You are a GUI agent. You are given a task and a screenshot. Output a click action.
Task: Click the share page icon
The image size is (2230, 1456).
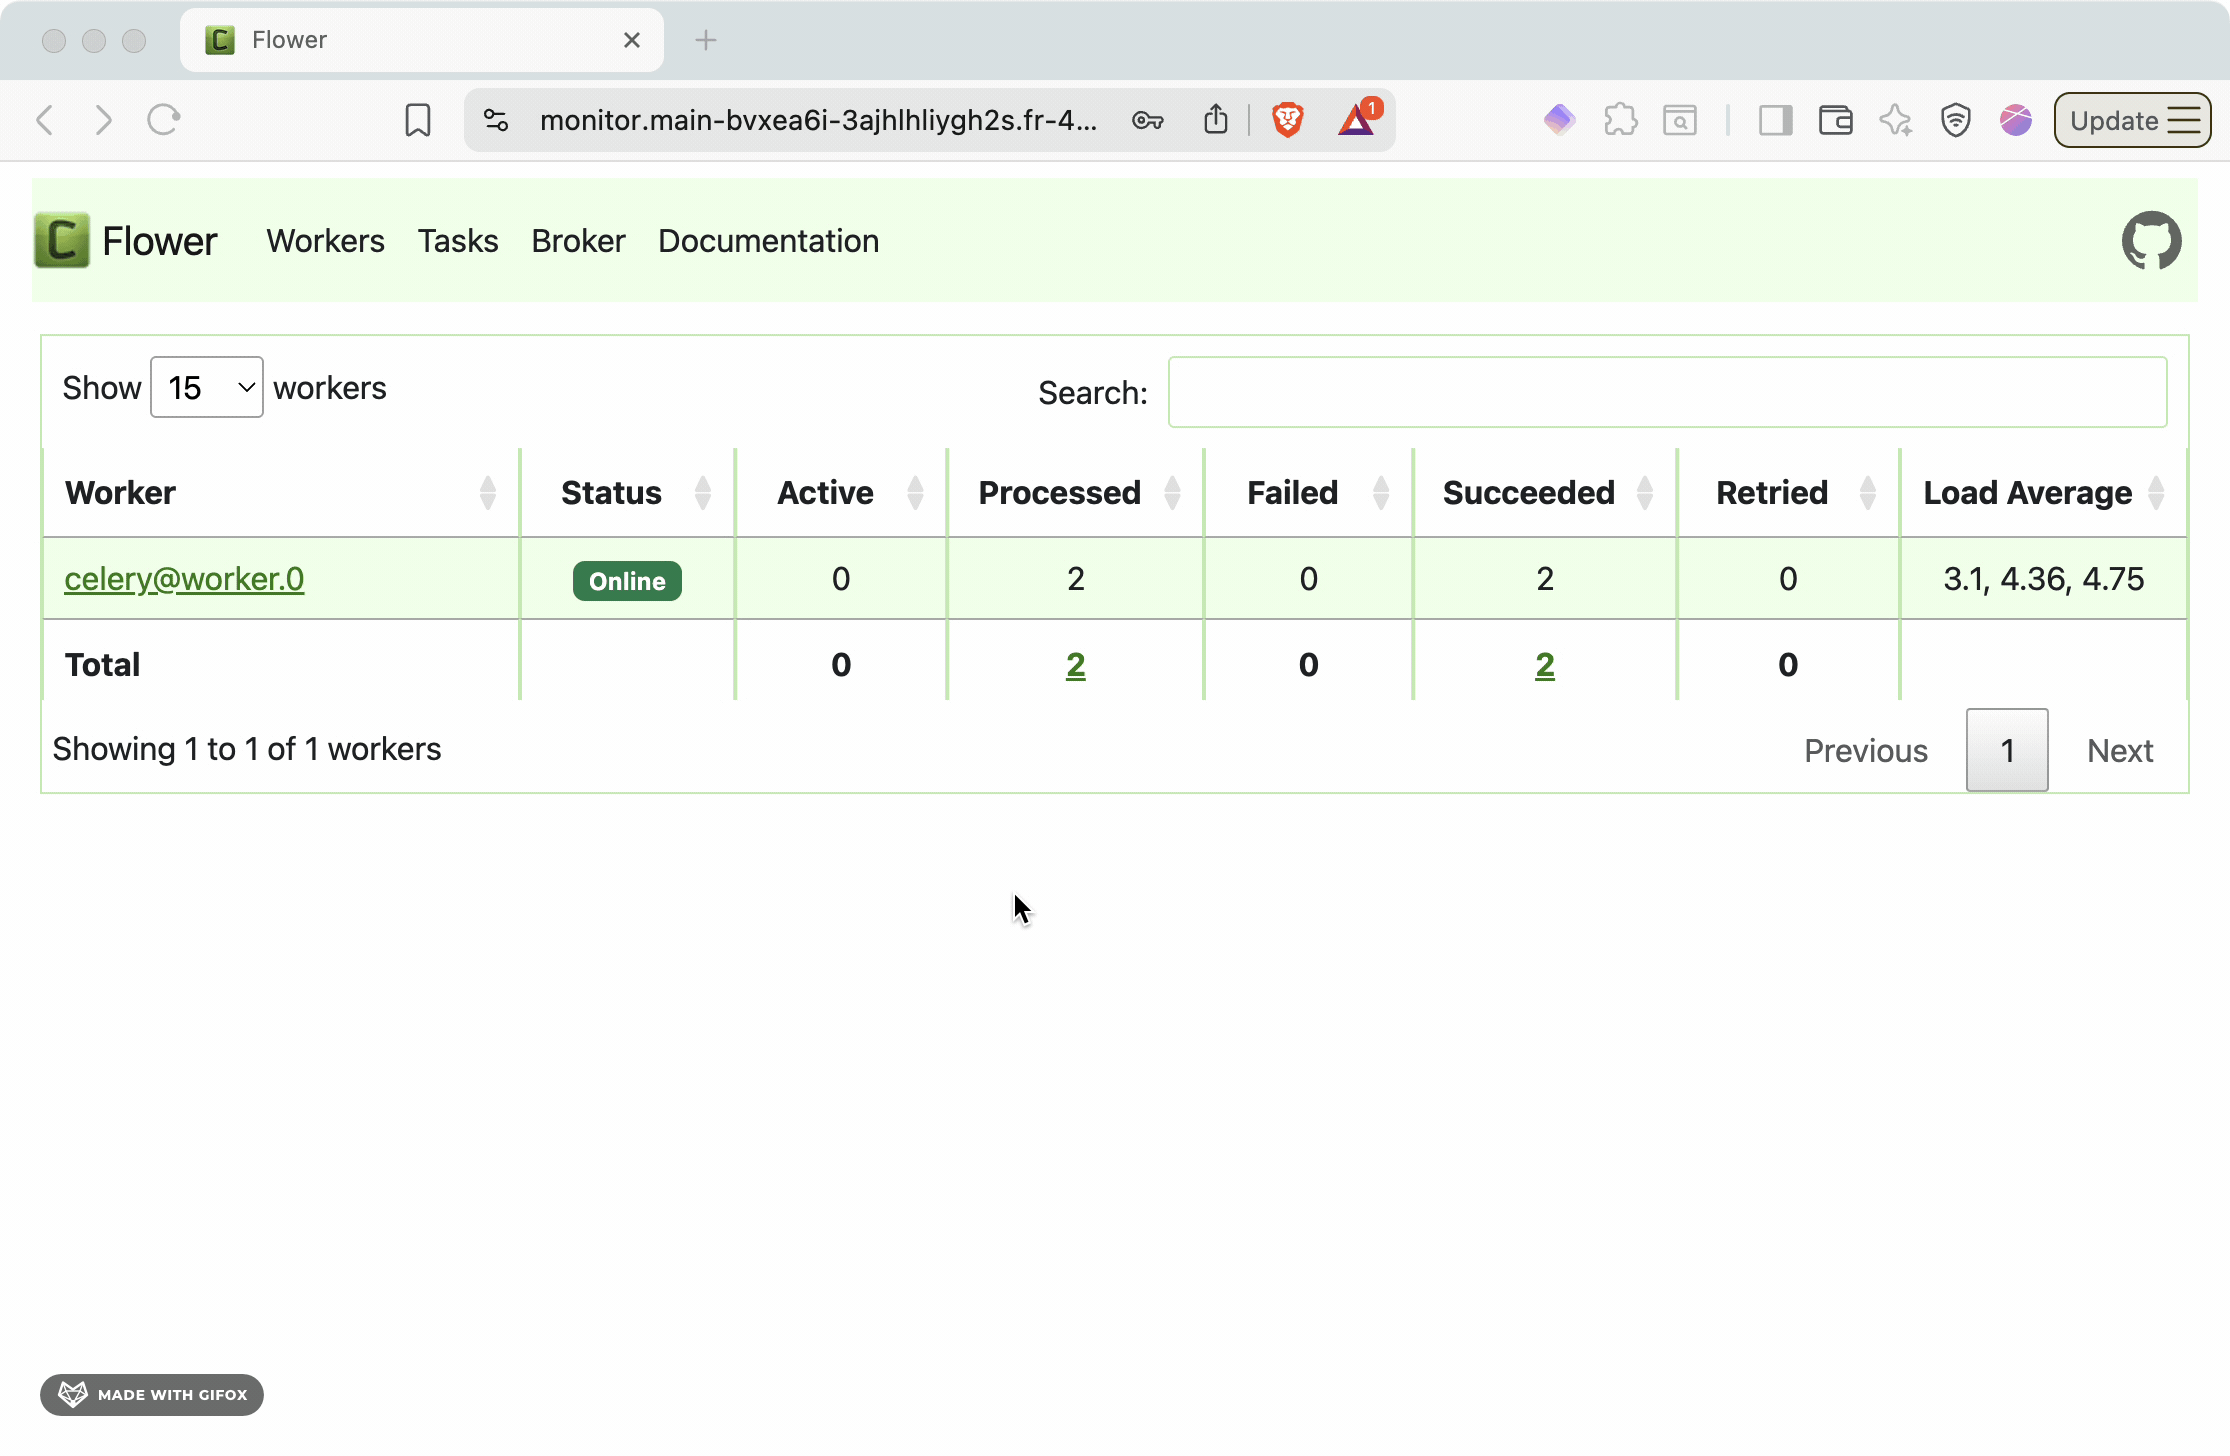click(x=1216, y=120)
